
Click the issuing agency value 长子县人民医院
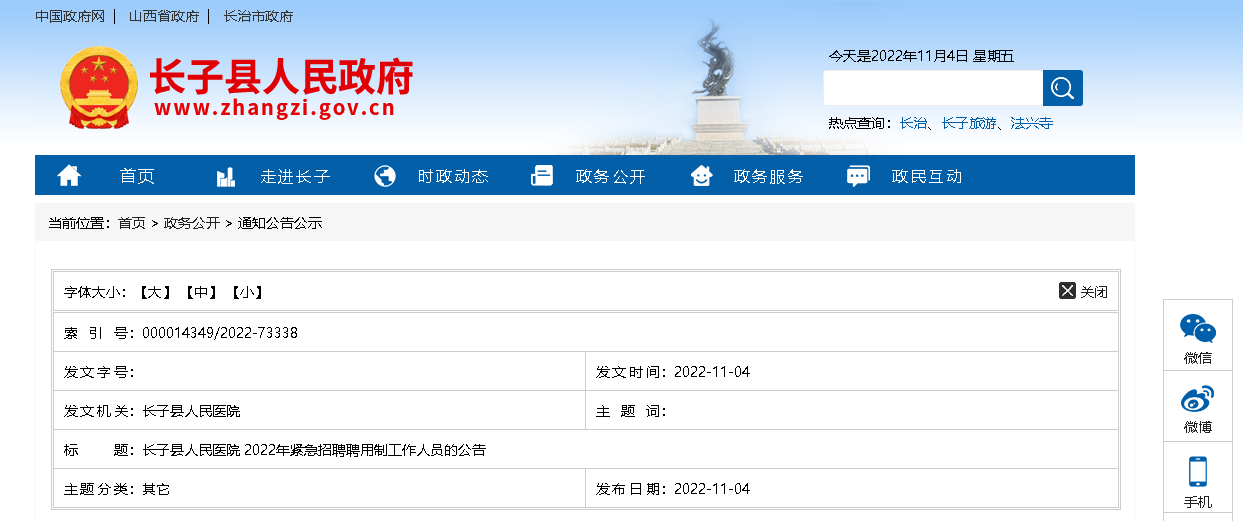click(192, 411)
